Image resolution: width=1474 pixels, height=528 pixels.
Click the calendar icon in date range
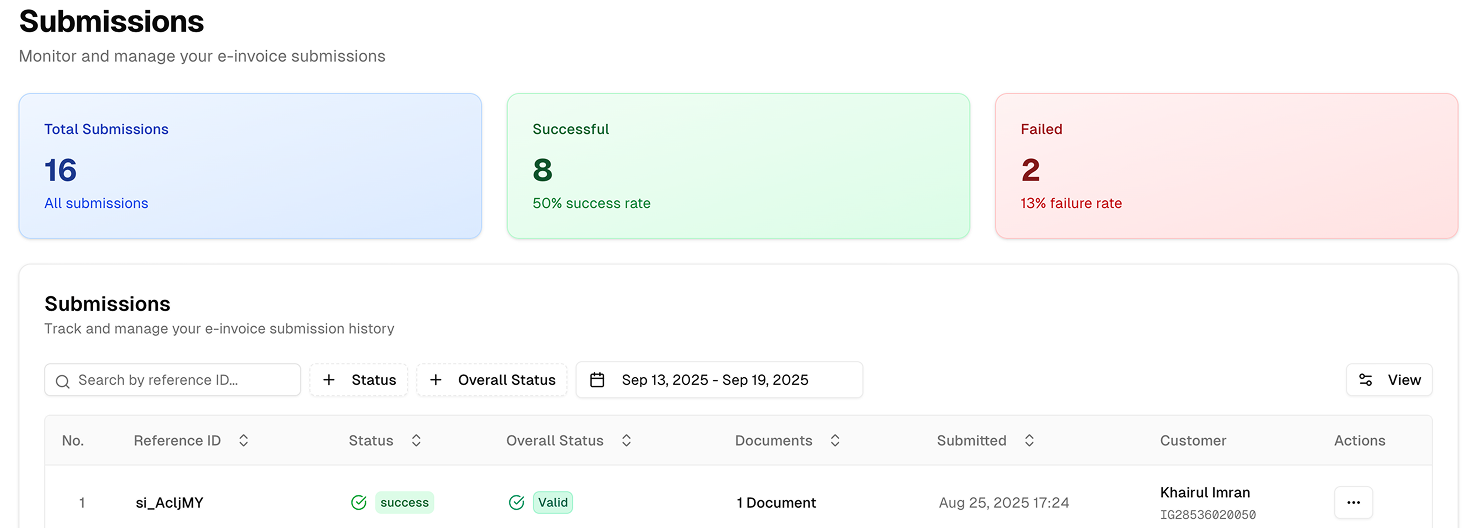click(597, 380)
